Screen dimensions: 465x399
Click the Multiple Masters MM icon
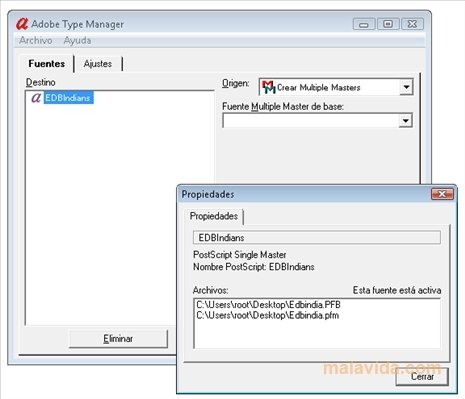coord(268,87)
